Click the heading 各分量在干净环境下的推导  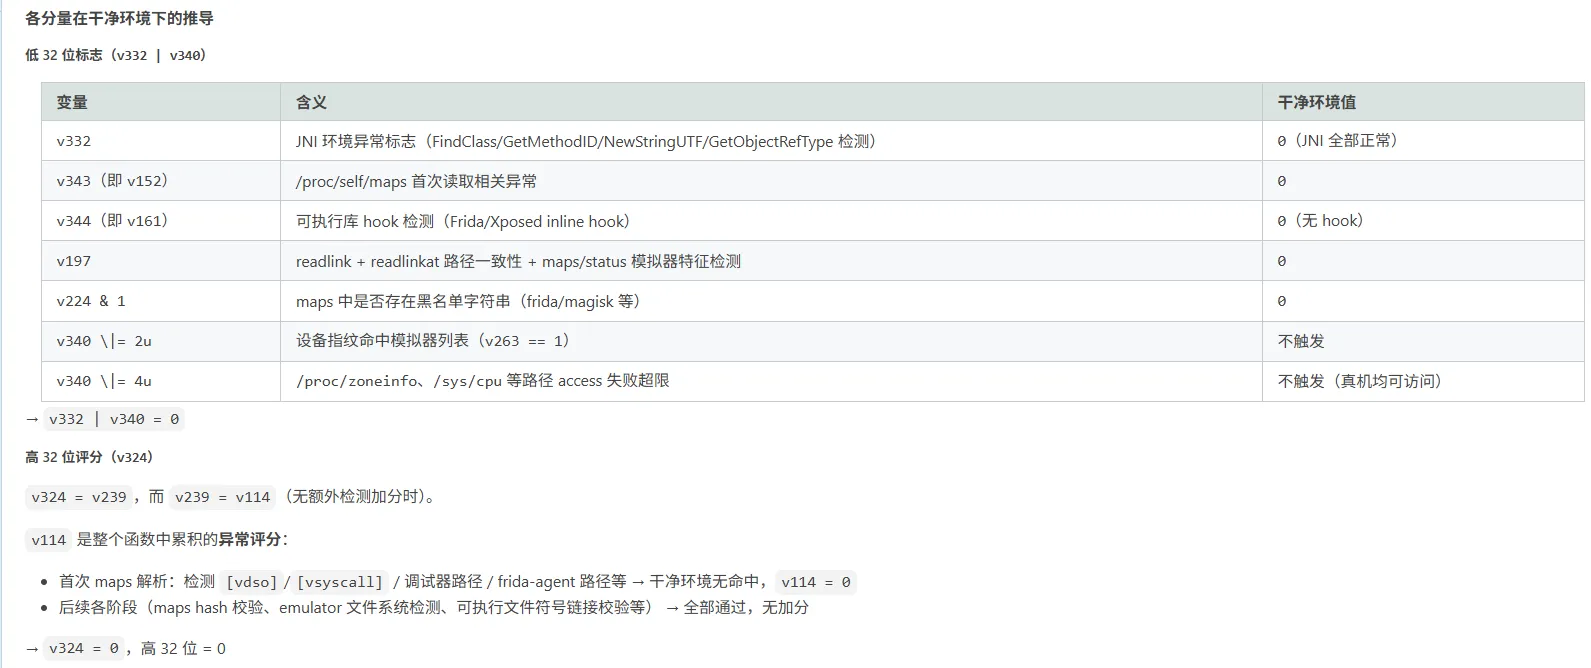pyautogui.click(x=119, y=18)
